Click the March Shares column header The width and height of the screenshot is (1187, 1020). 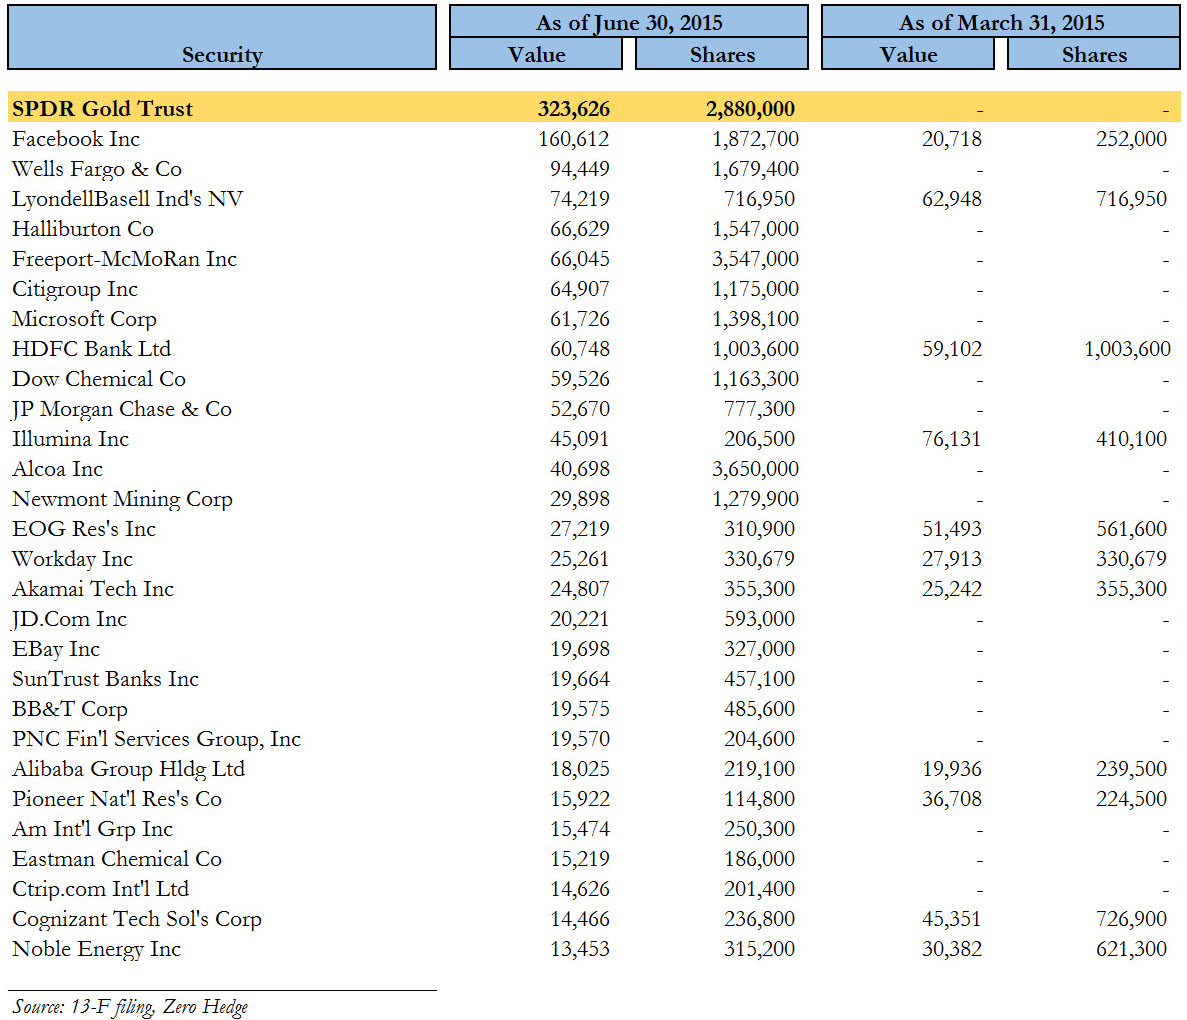1094,54
